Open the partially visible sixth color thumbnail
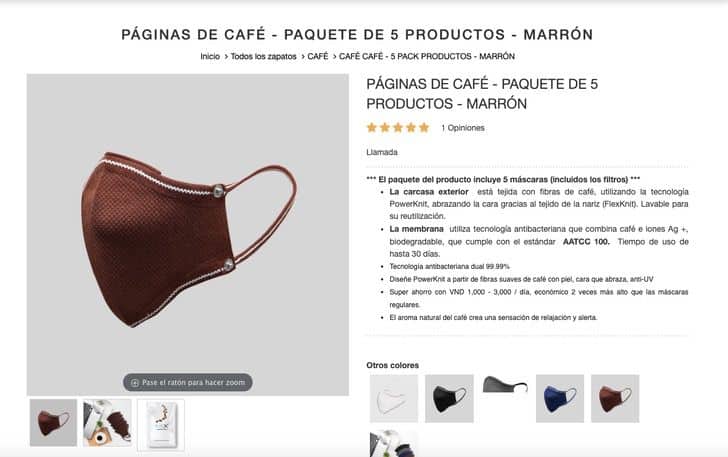This screenshot has height=457, width=728. [x=394, y=444]
